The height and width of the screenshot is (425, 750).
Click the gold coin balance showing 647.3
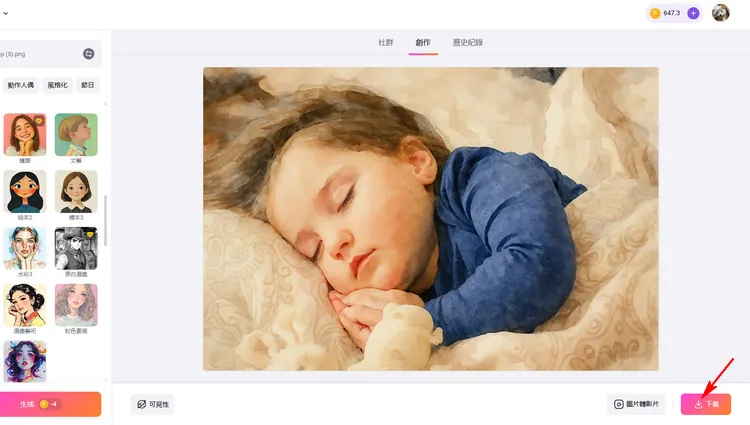pos(665,13)
